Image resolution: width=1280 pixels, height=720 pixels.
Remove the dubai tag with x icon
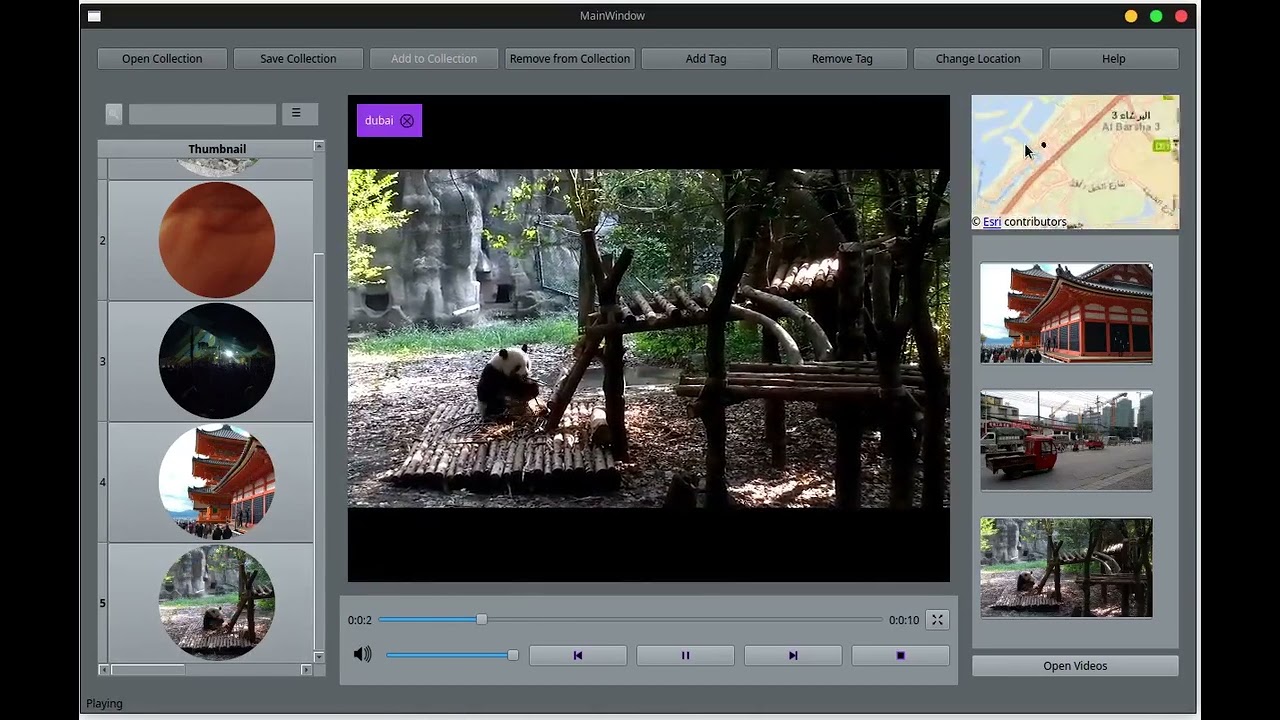407,121
